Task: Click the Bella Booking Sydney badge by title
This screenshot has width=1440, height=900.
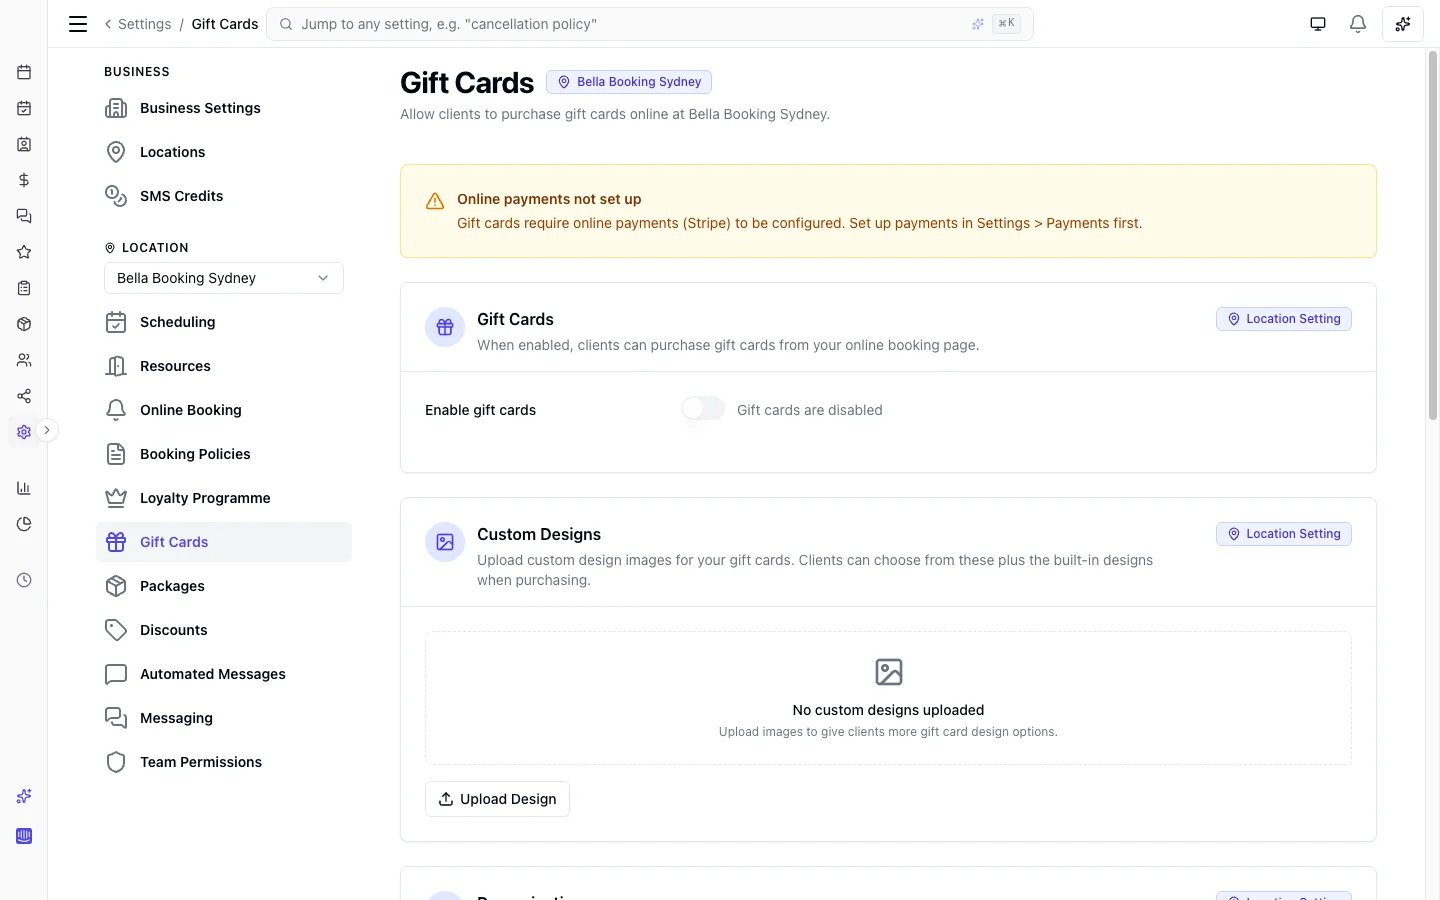Action: (629, 82)
